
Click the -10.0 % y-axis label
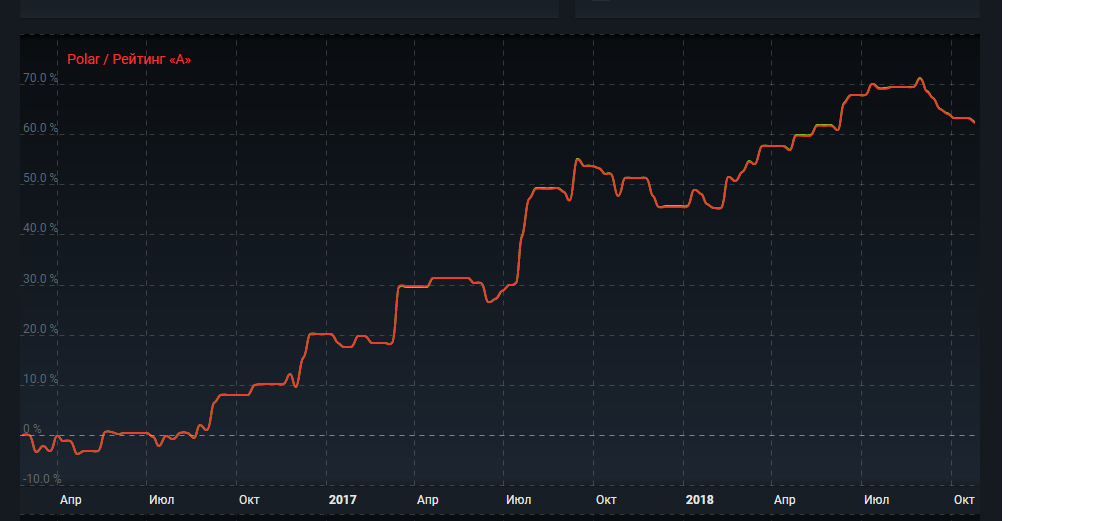[41, 479]
